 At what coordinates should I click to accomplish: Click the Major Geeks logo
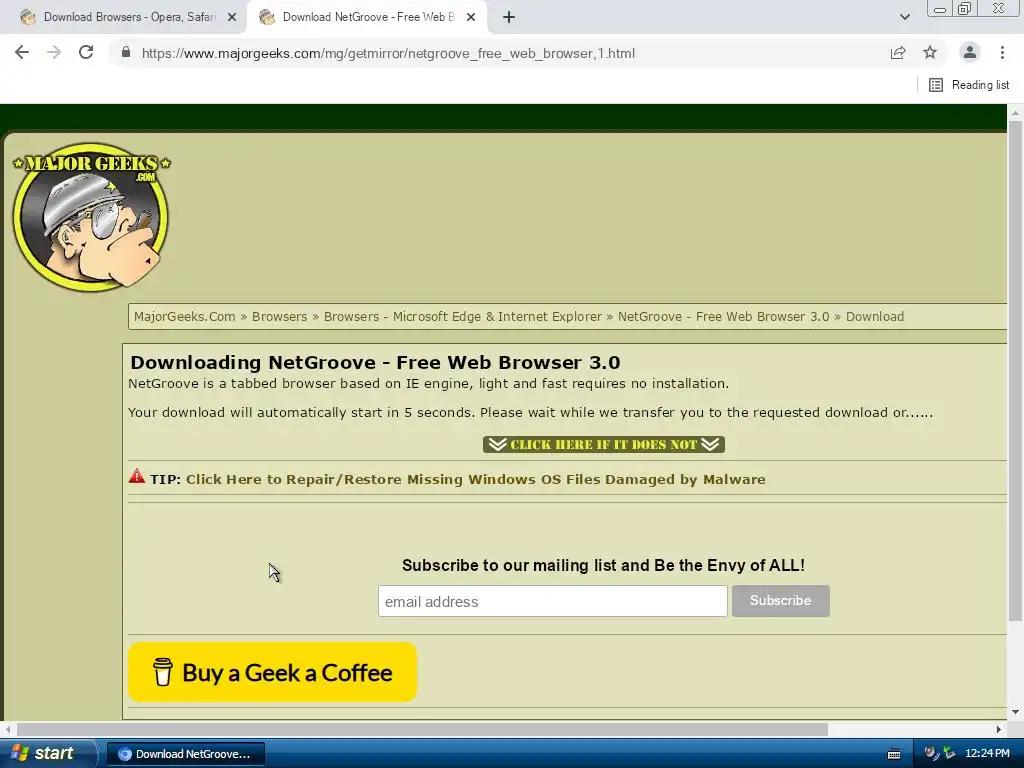tap(91, 217)
